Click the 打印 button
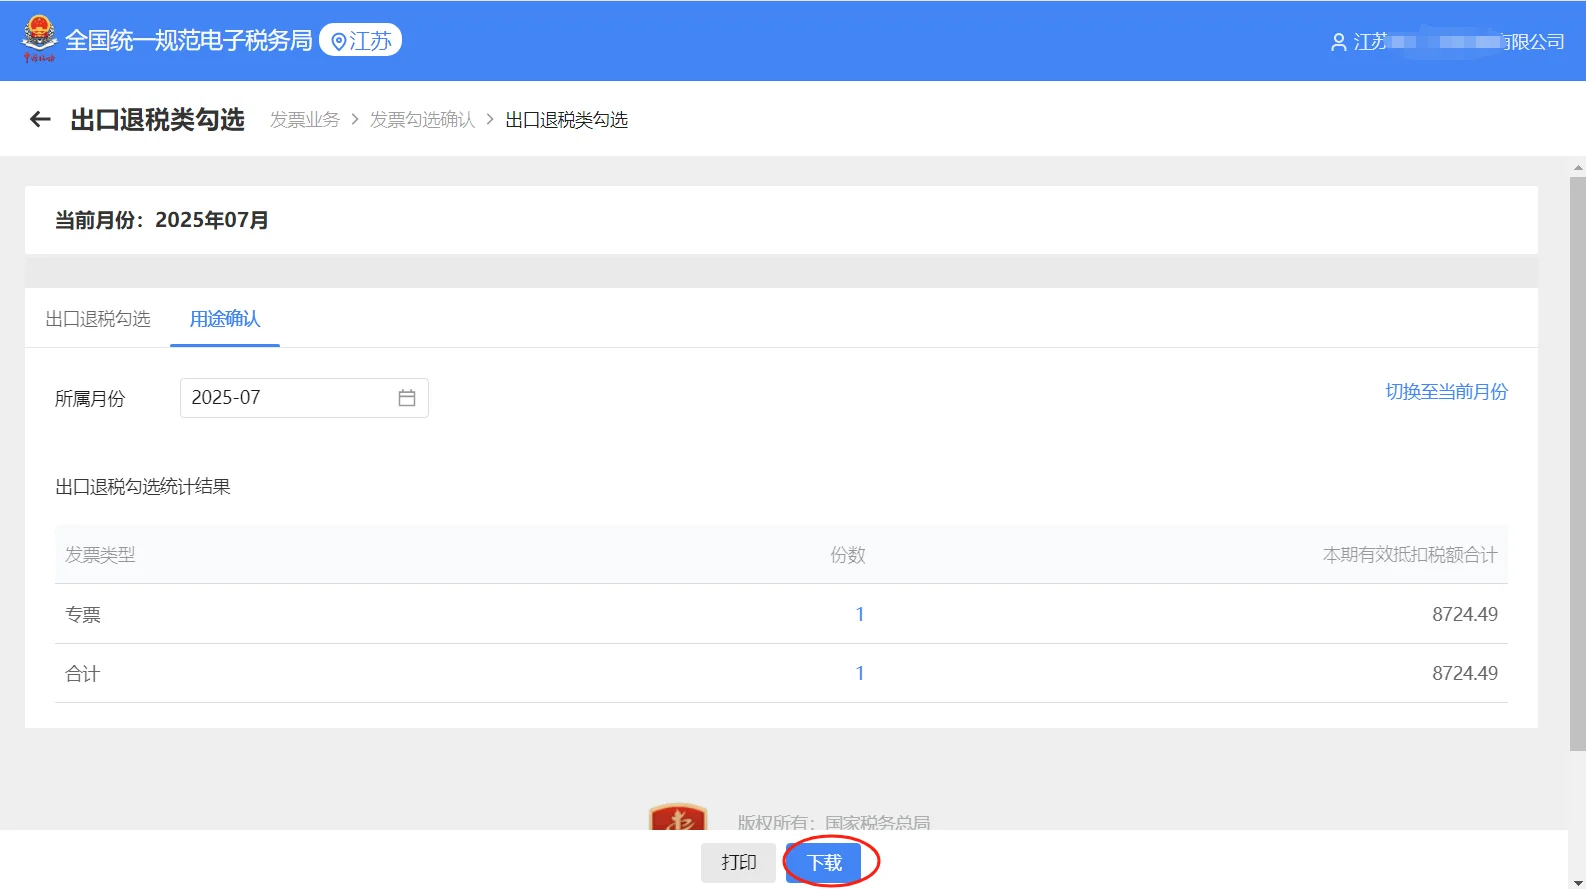Viewport: 1586px width, 889px height. pos(738,862)
